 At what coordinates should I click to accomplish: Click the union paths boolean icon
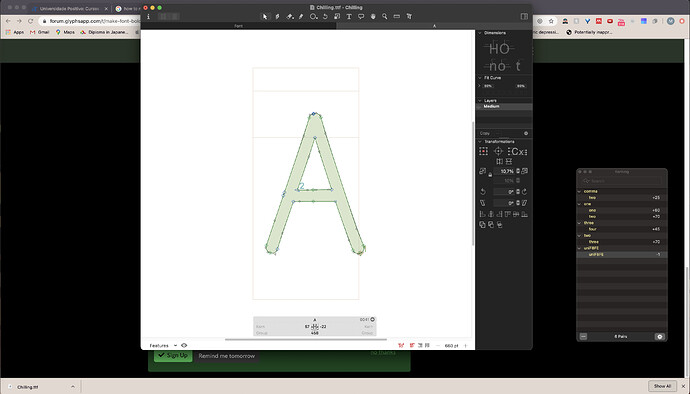tap(482, 225)
